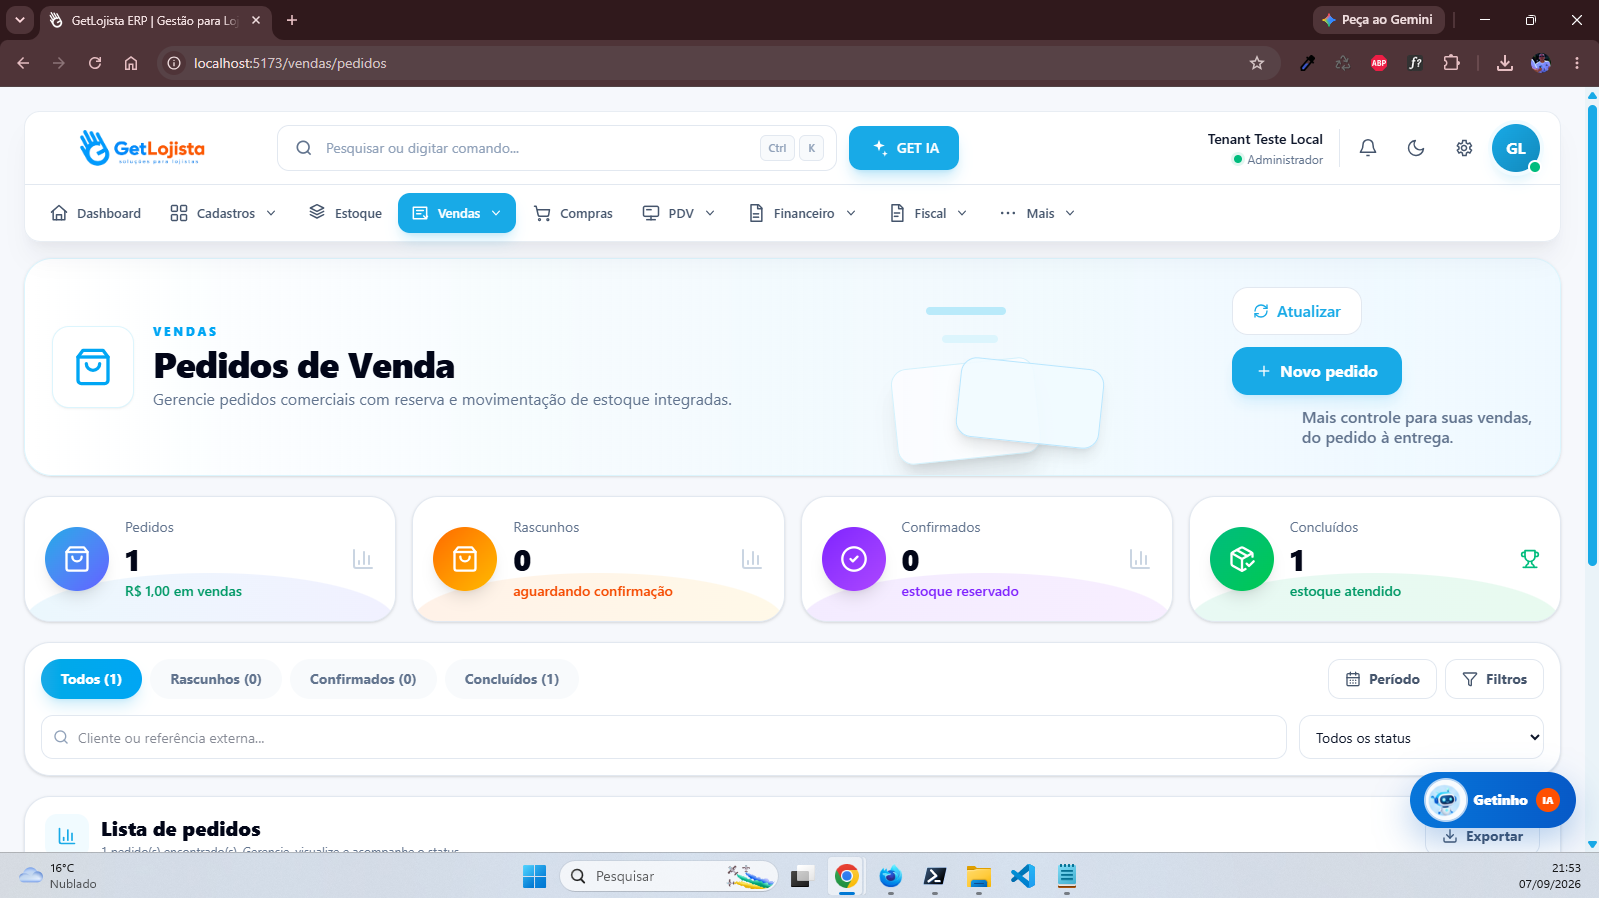
Task: Expand the Fiscal menu dropdown
Action: 929,213
